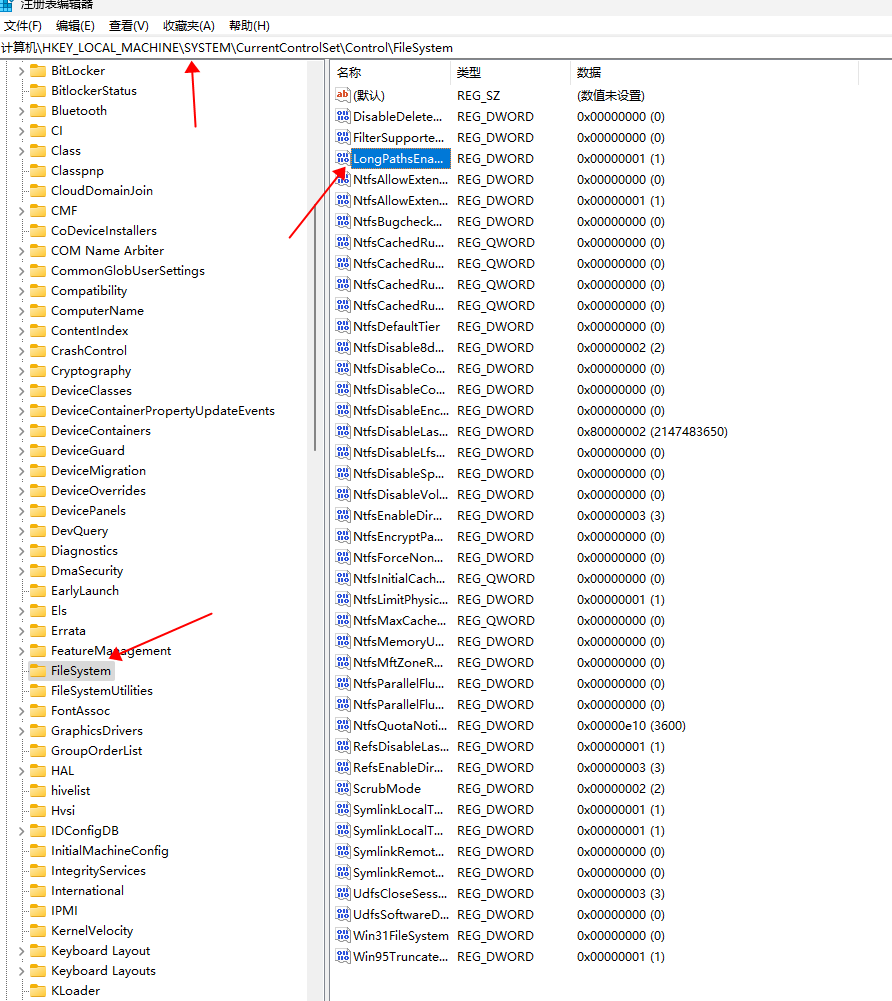Image resolution: width=892 pixels, height=1001 pixels.
Task: Open the 收藏夹(A) menu
Action: [188, 26]
